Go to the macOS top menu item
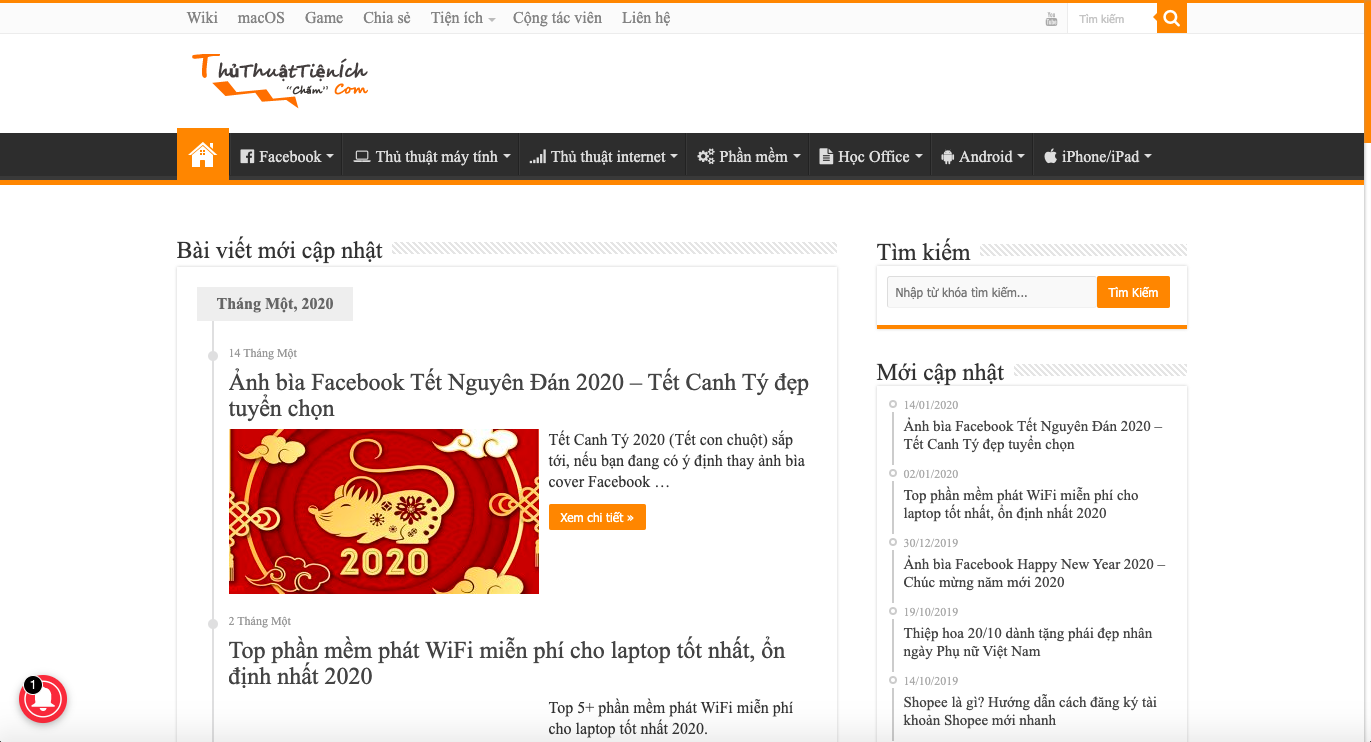Screen dimensions: 1371x742 pyautogui.click(x=261, y=18)
